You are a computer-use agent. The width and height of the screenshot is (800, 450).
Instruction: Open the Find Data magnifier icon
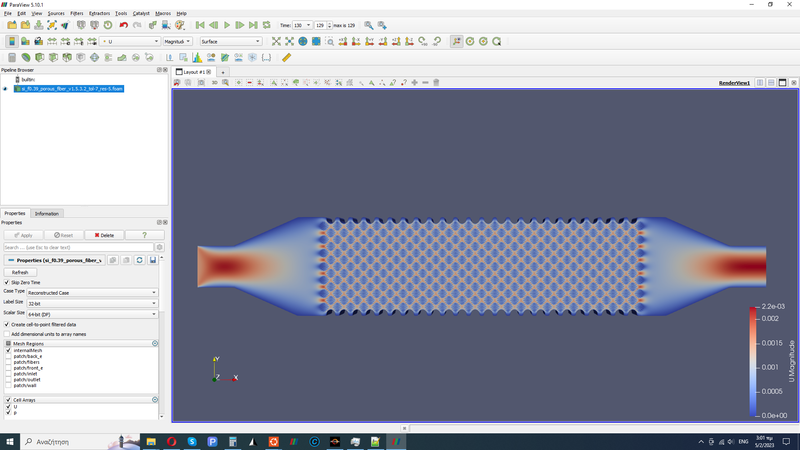pyautogui.click(x=369, y=24)
